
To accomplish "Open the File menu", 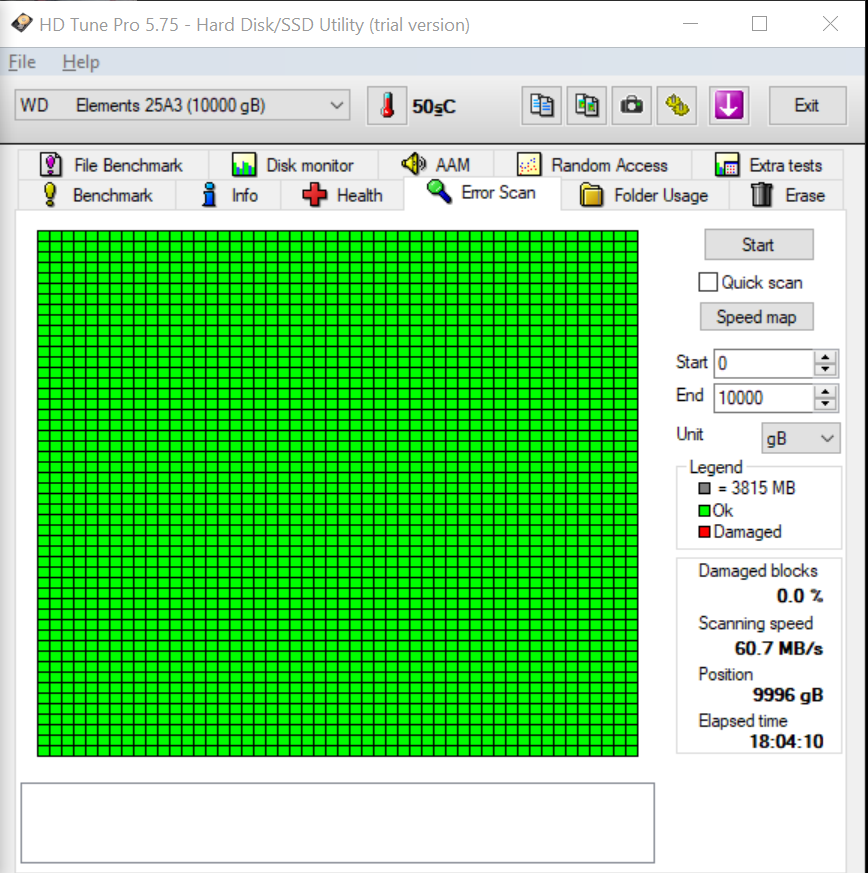I will pyautogui.click(x=22, y=62).
